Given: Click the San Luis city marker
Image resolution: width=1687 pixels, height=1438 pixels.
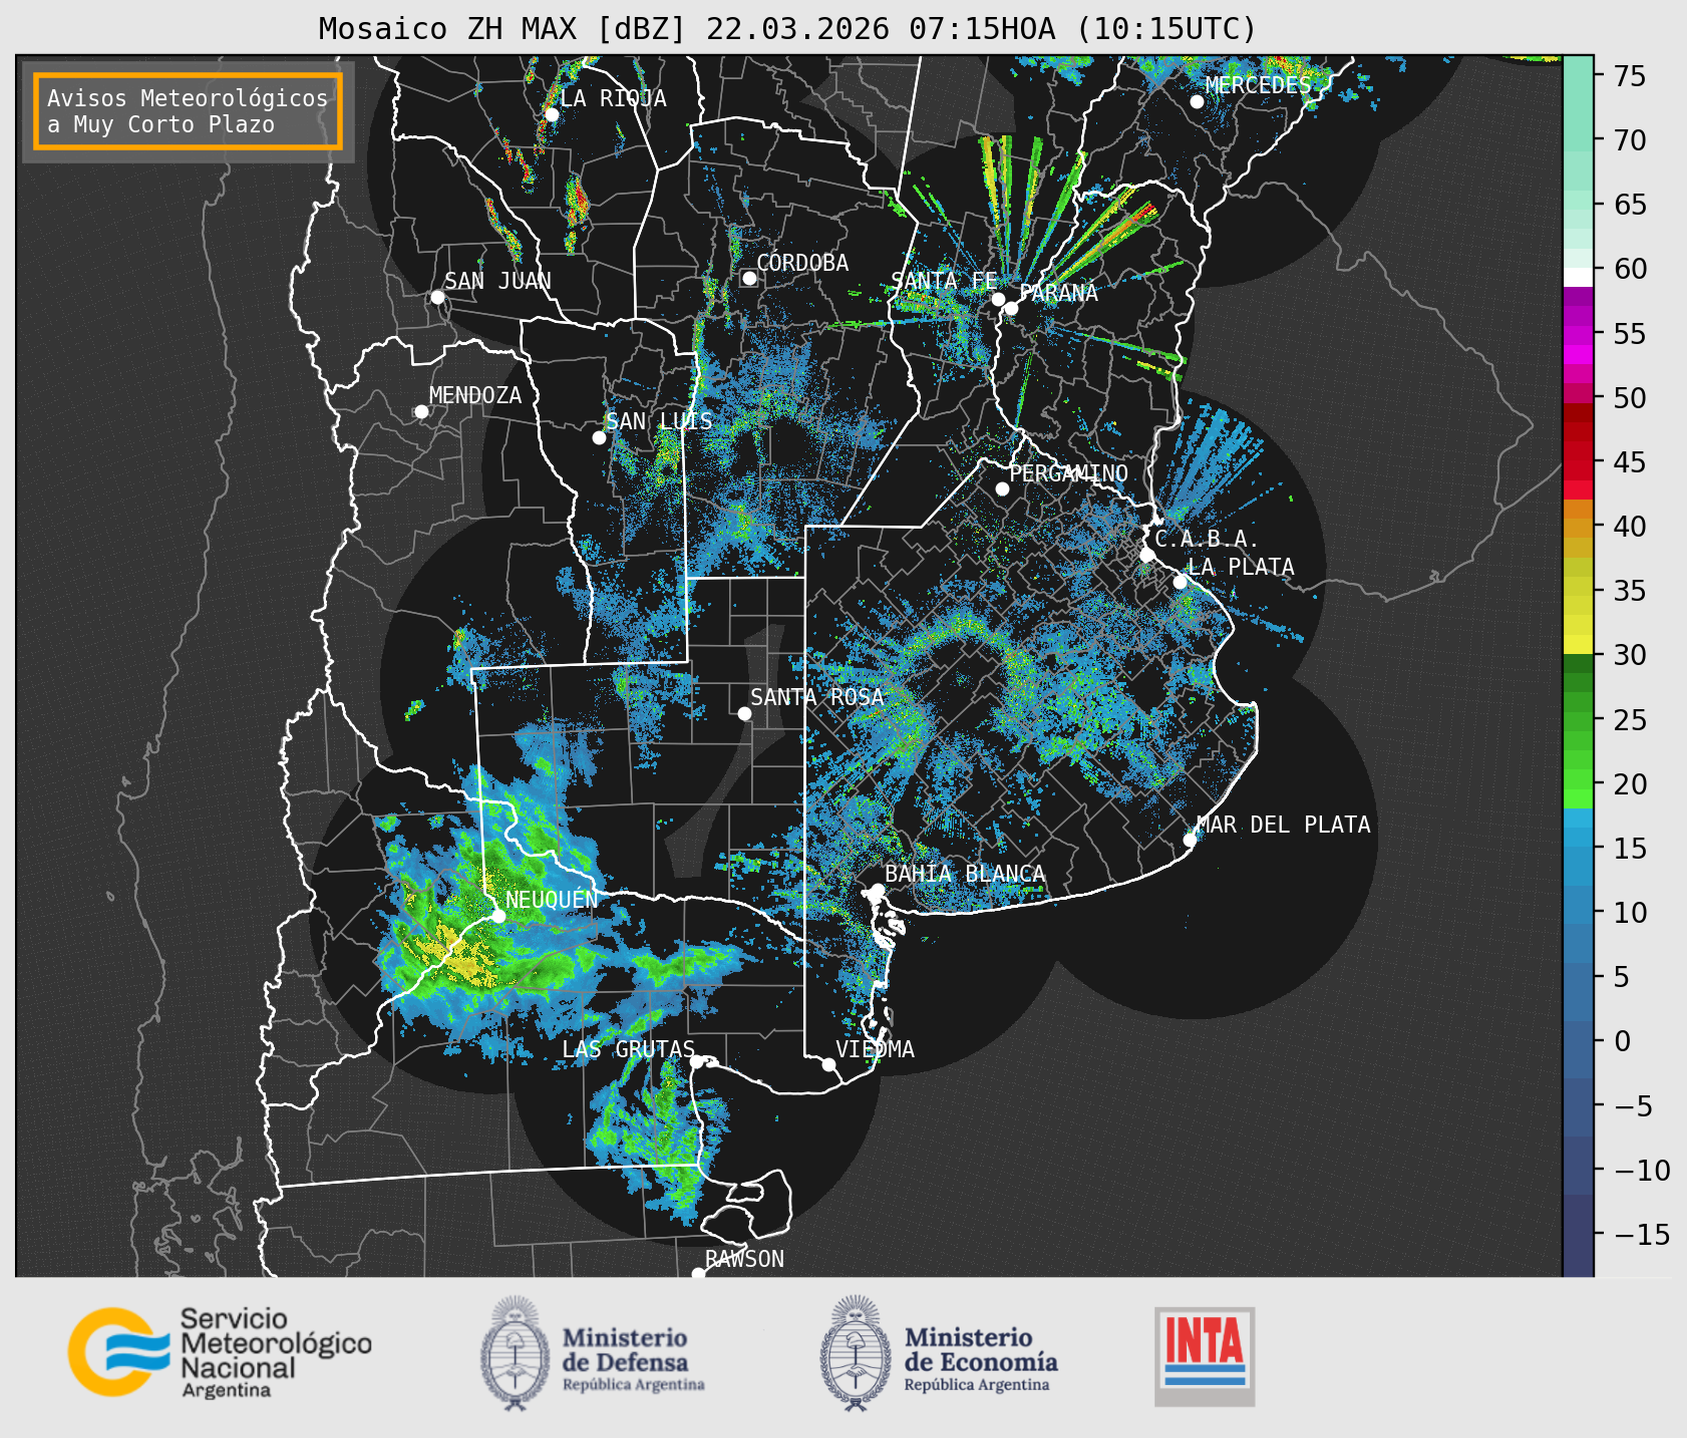Looking at the screenshot, I should pyautogui.click(x=599, y=438).
